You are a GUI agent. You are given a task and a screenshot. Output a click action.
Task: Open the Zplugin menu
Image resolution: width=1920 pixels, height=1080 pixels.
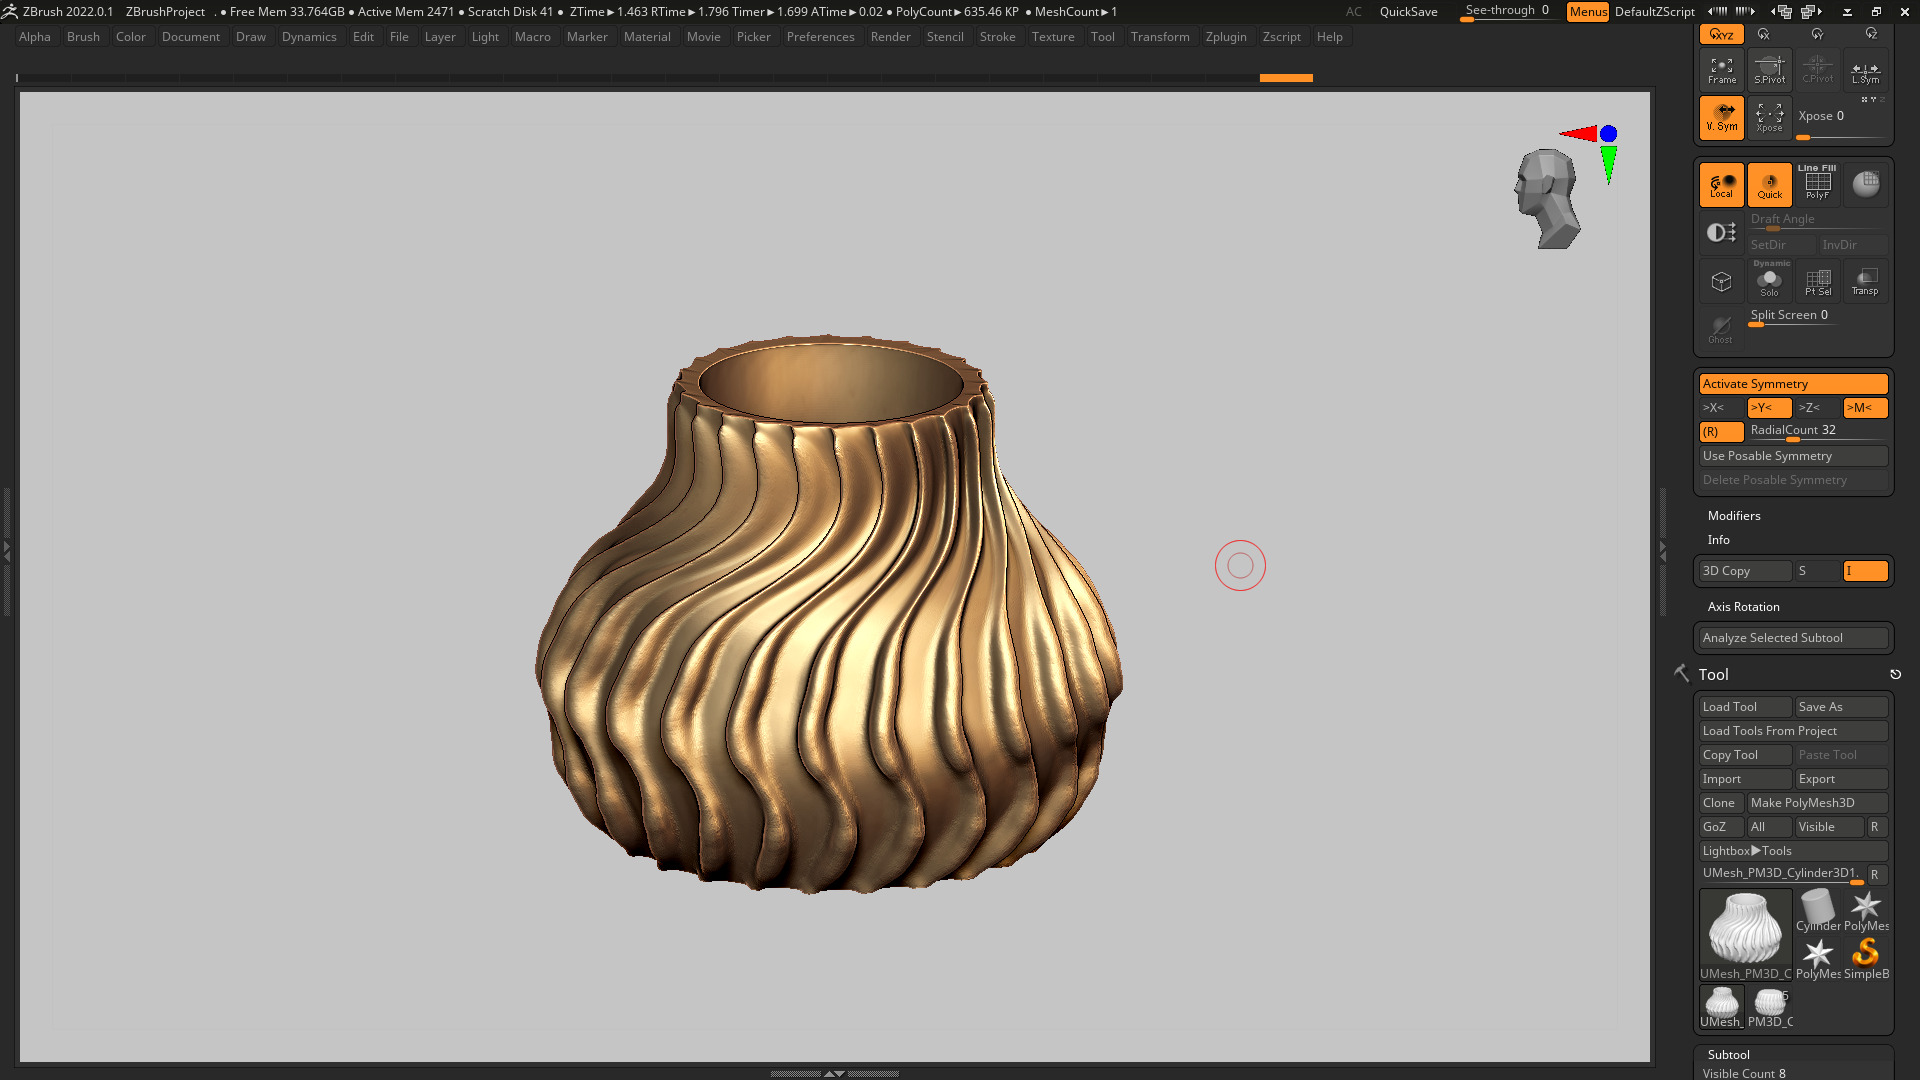pos(1226,37)
